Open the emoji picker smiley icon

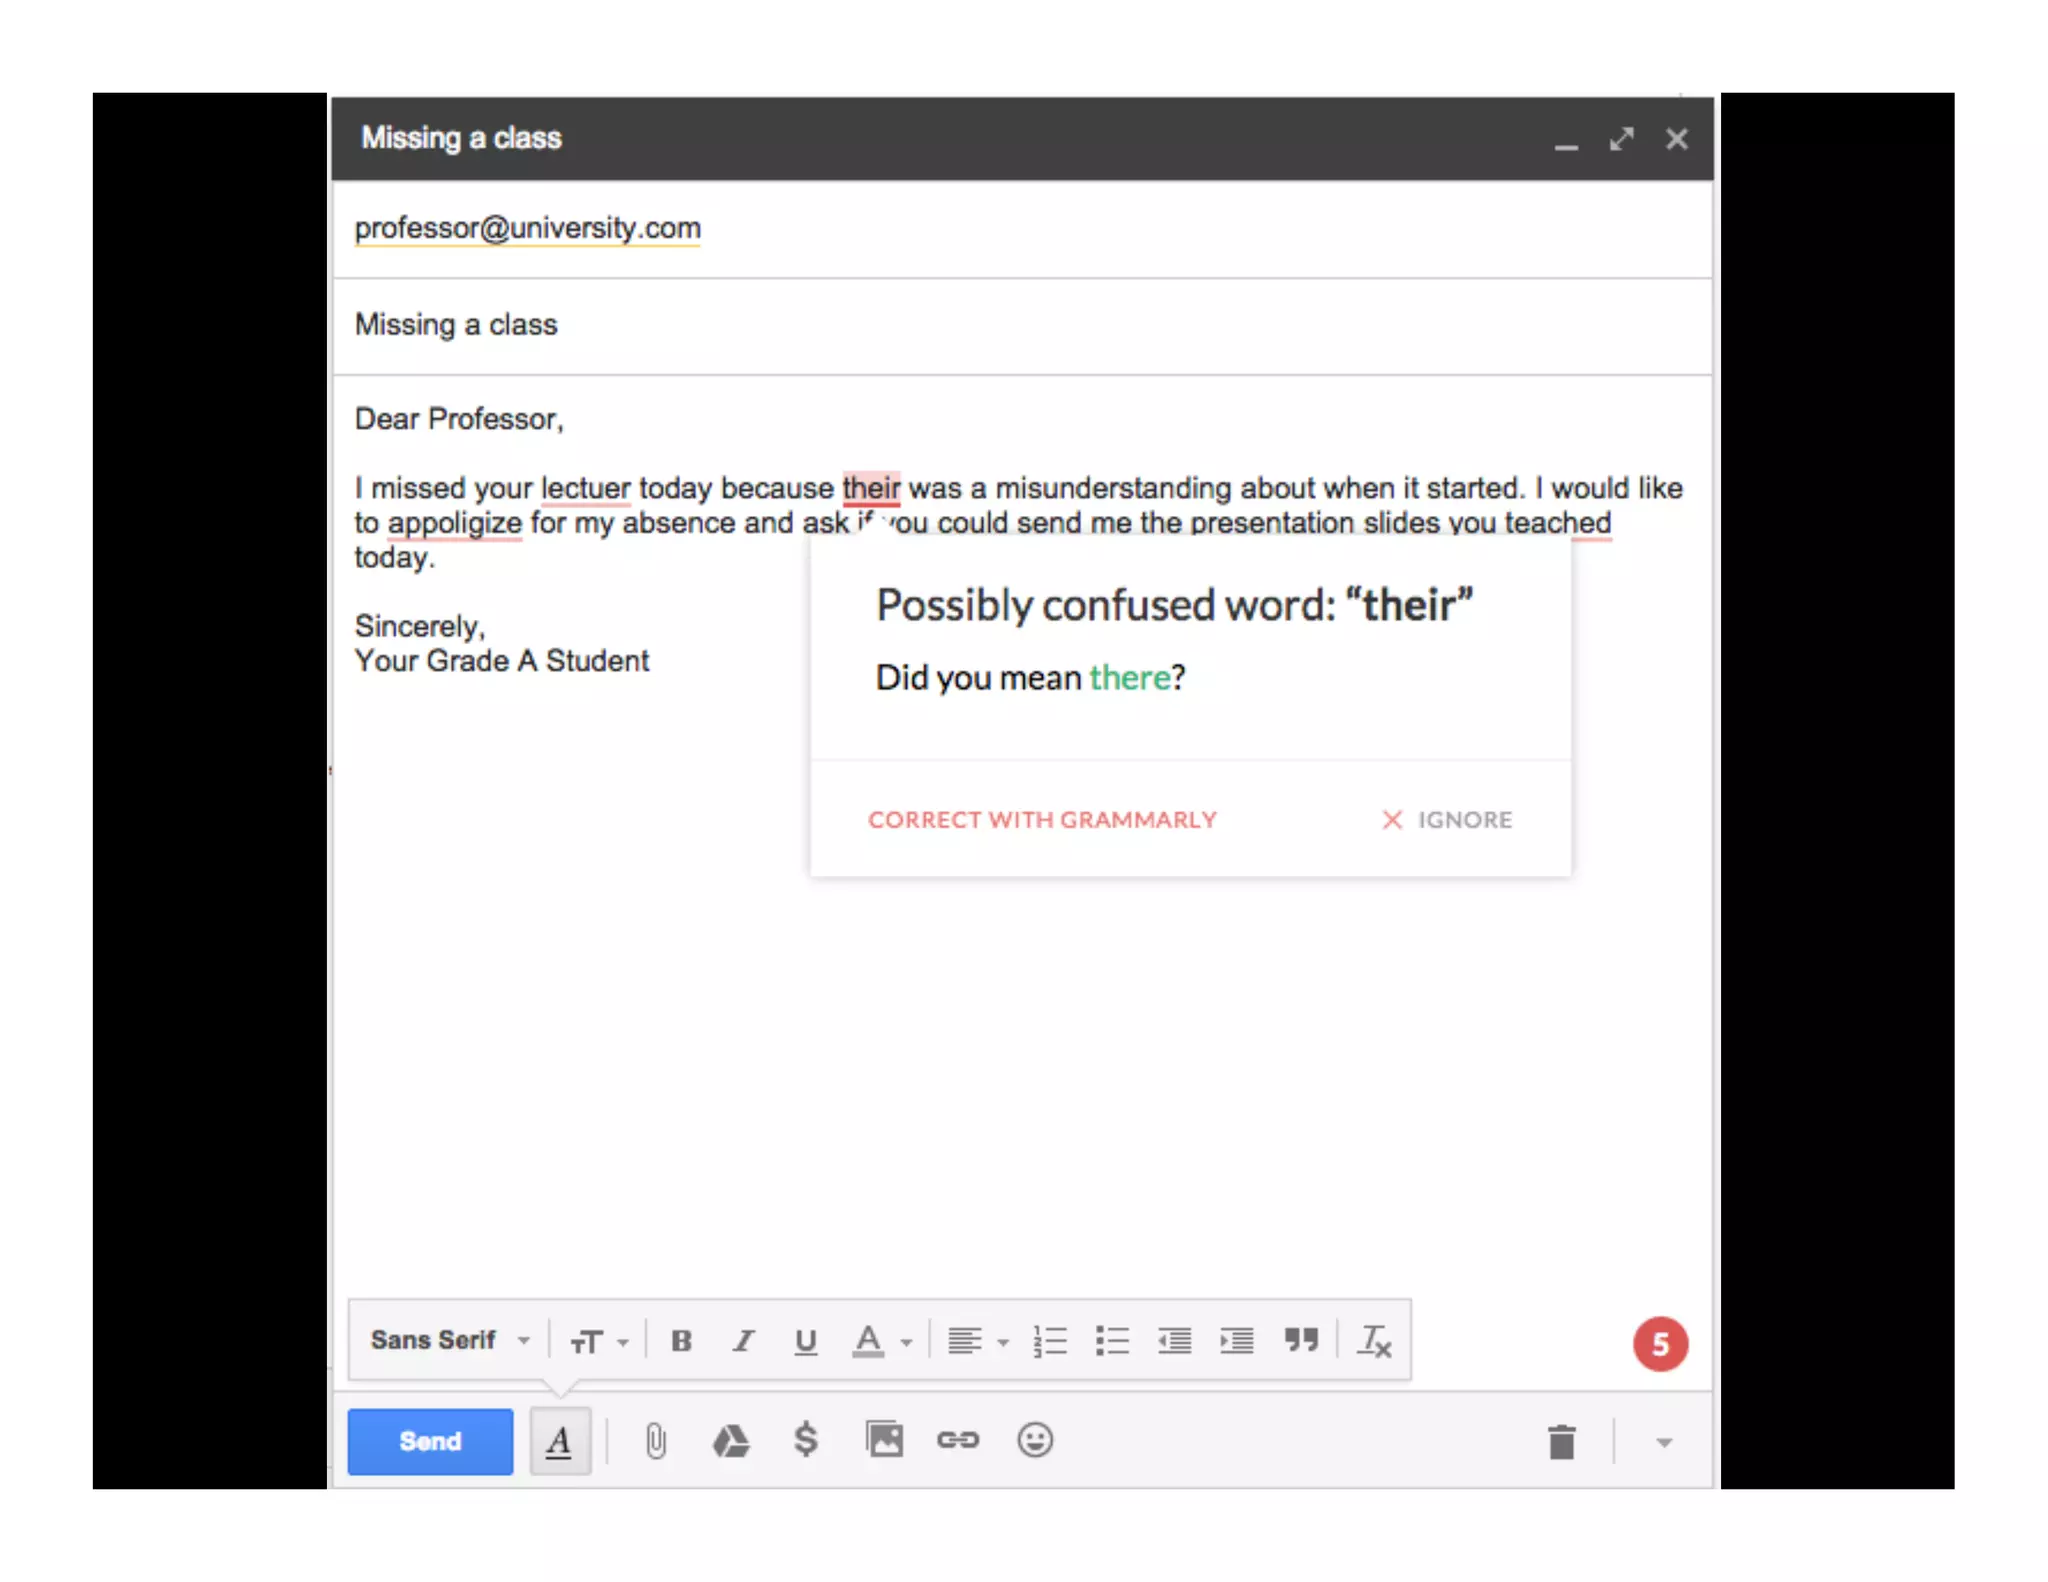[1035, 1440]
